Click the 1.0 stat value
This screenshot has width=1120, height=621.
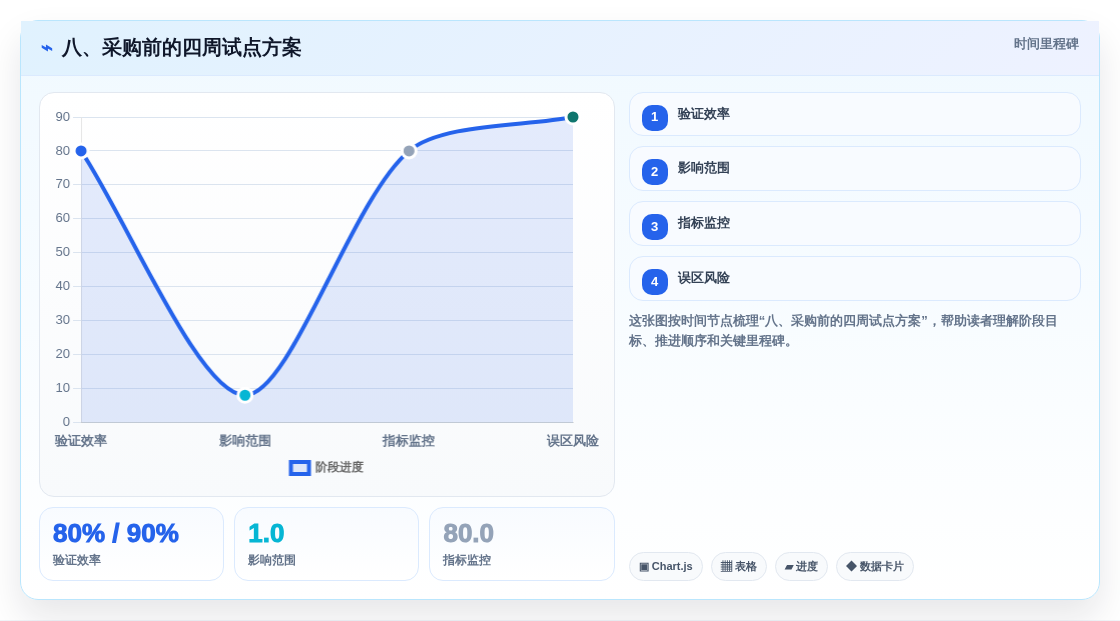pyautogui.click(x=266, y=533)
